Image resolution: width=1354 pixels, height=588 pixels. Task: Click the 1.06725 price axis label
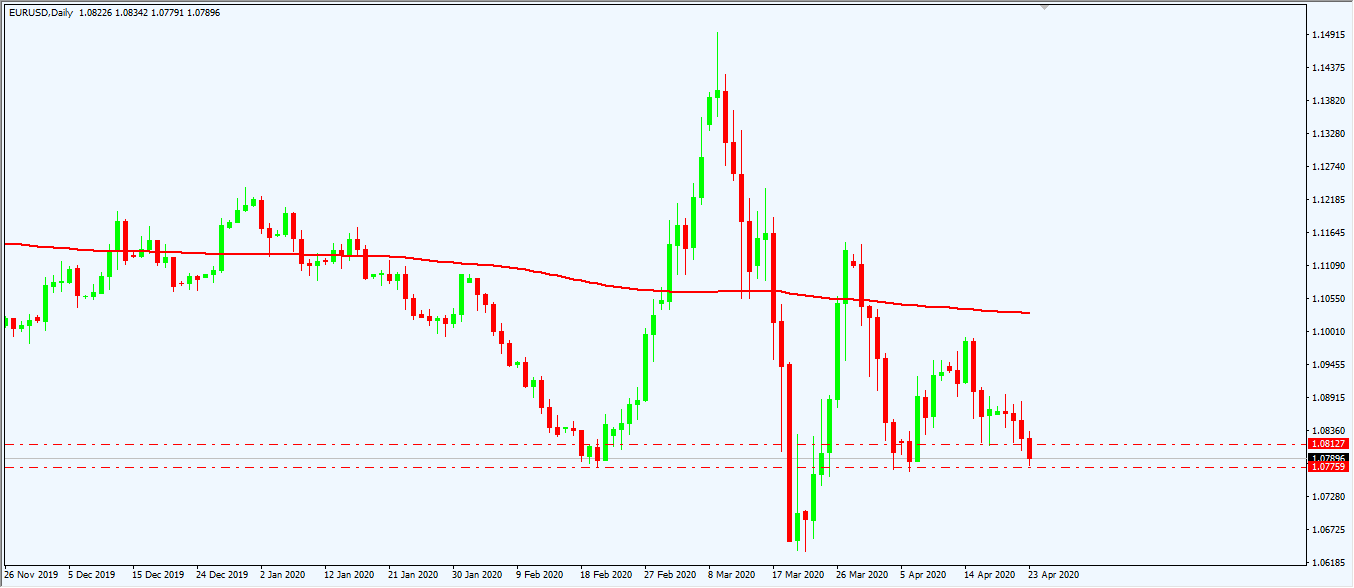pos(1328,530)
